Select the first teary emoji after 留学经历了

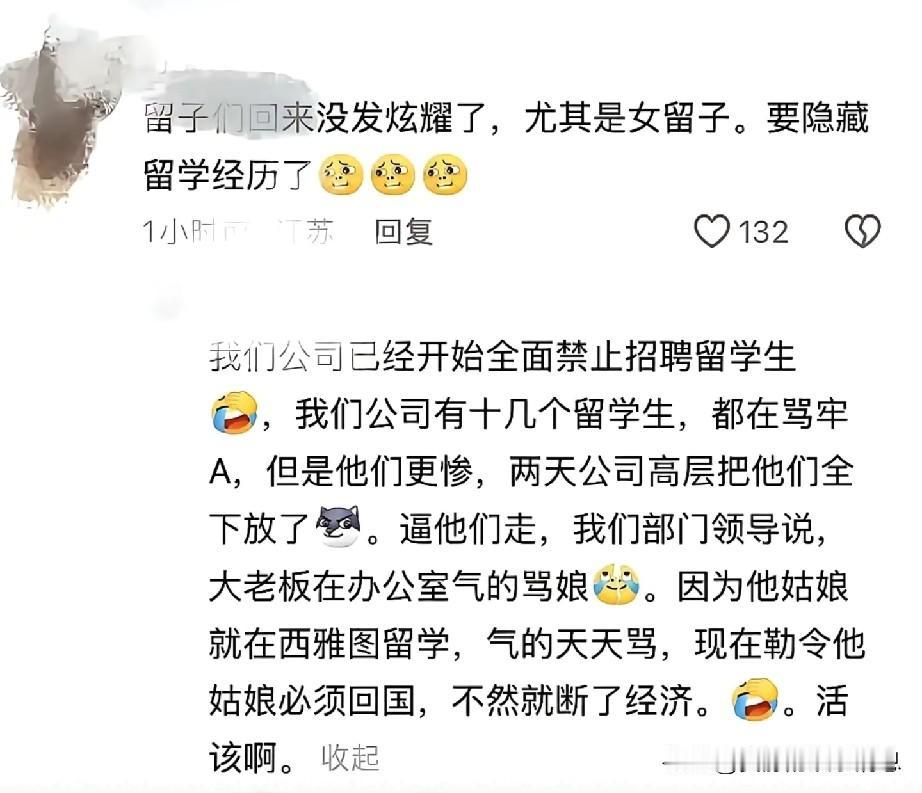(341, 175)
